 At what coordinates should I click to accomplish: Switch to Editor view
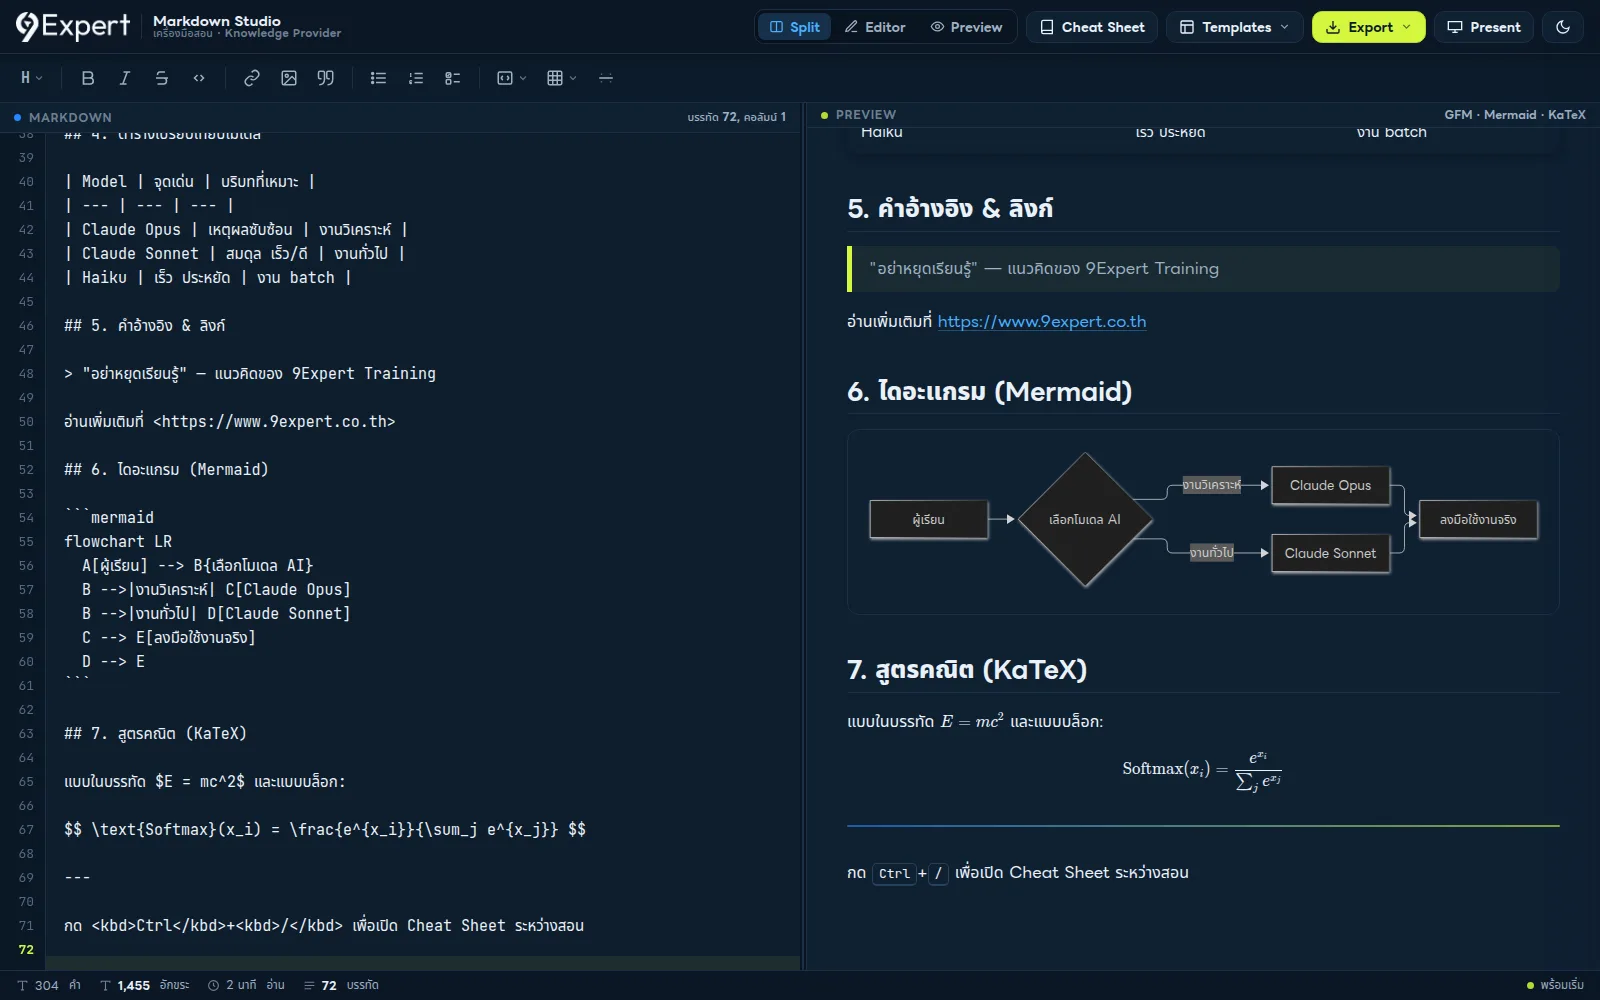pyautogui.click(x=875, y=27)
